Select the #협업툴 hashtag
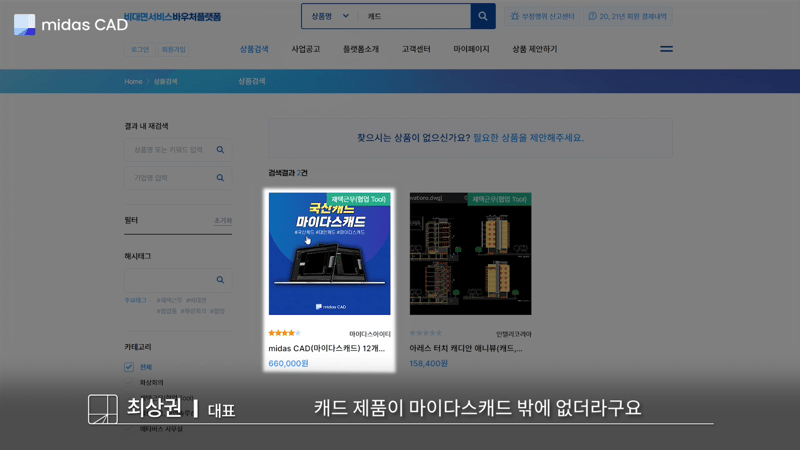 [x=166, y=311]
